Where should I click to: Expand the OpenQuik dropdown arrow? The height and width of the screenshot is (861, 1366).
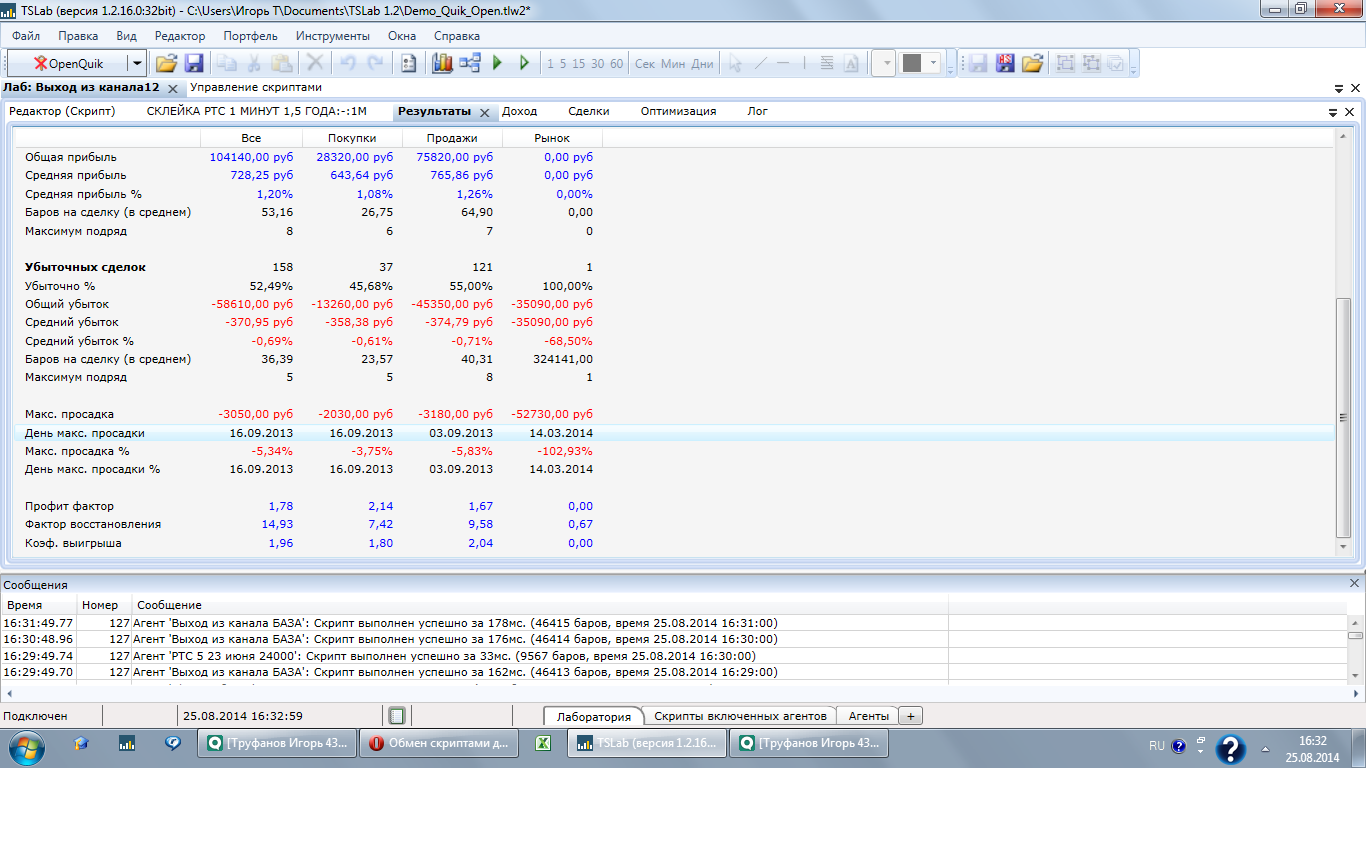137,63
